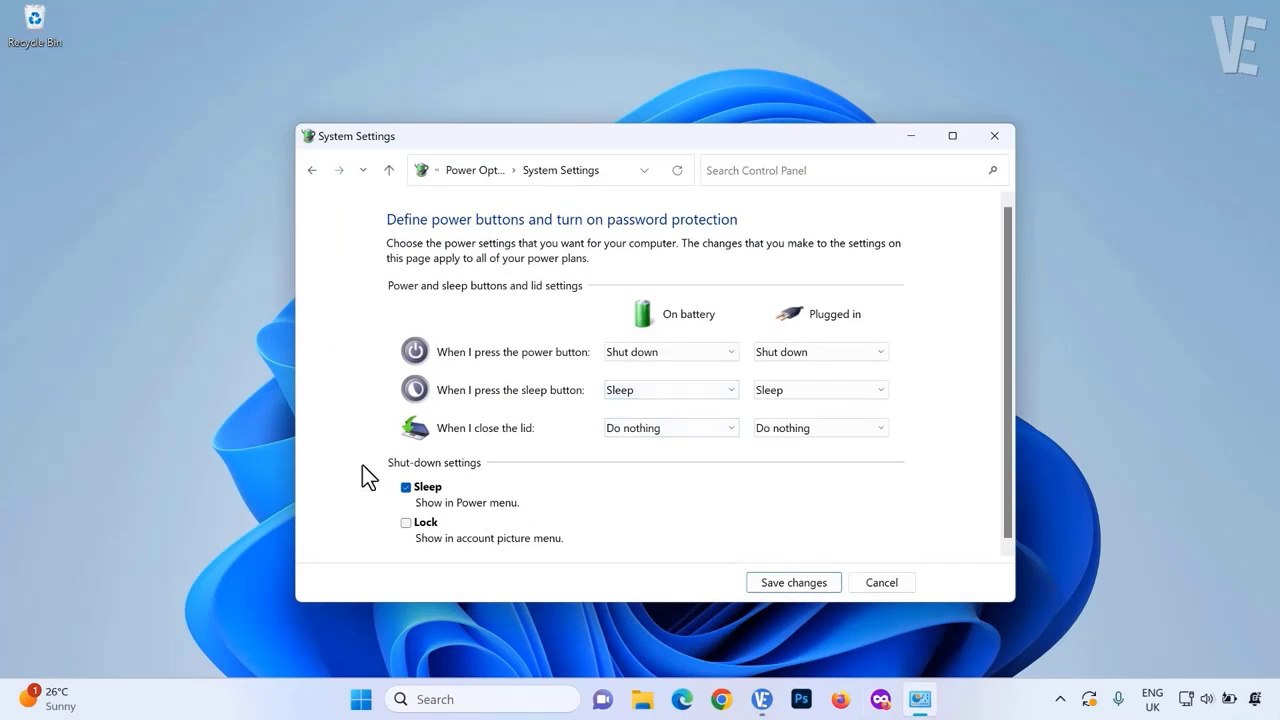Open the video chat app in taskbar
The image size is (1280, 720).
point(603,699)
